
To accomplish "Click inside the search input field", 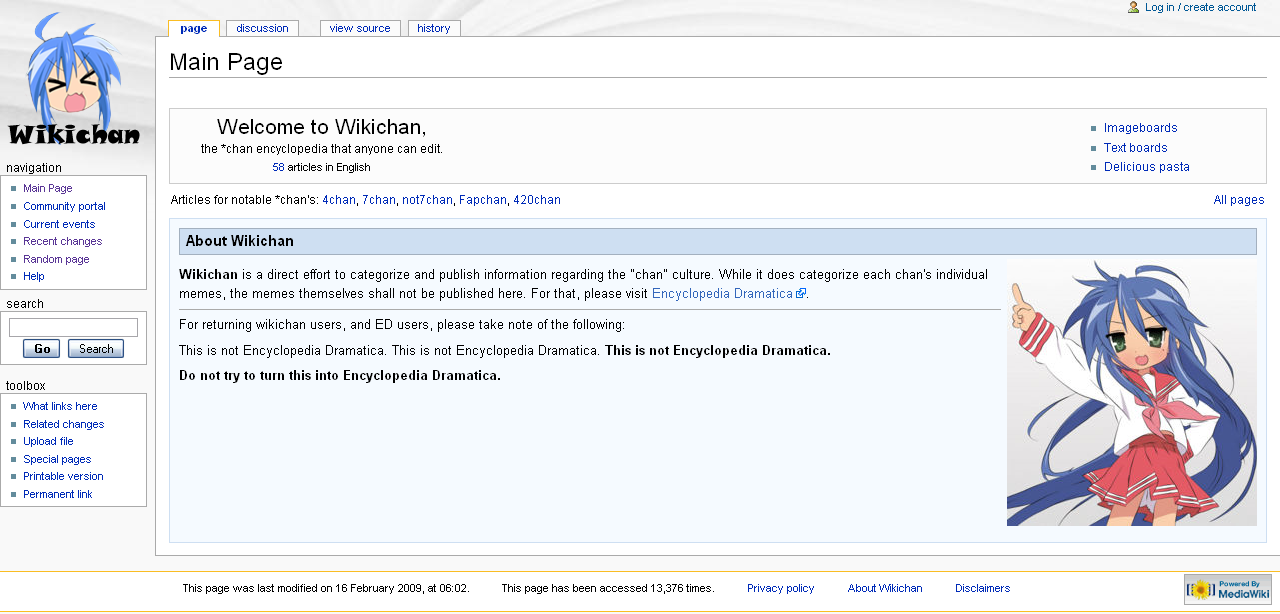I will click(73, 327).
